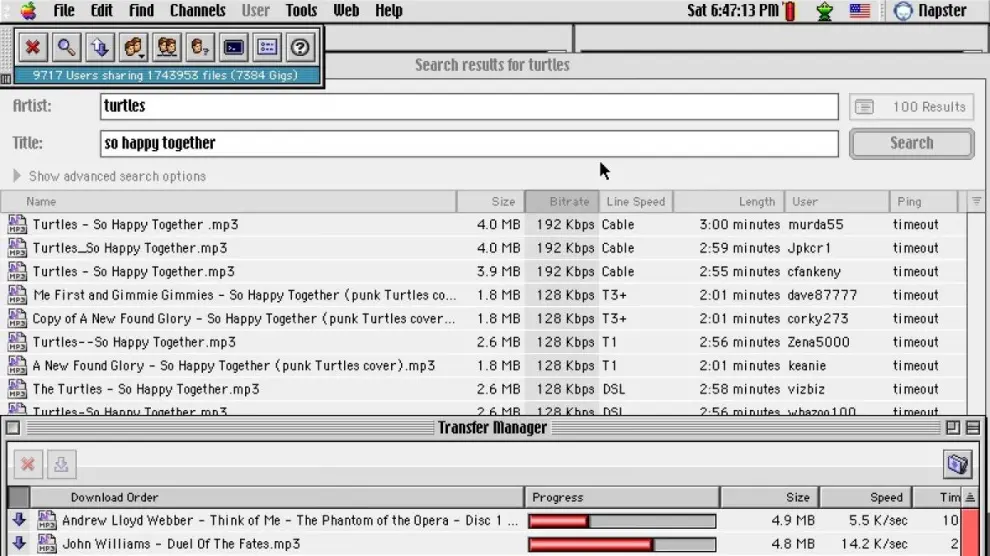Open the 100 Results dropdown
Screen dimensions: 990x556
(911, 107)
